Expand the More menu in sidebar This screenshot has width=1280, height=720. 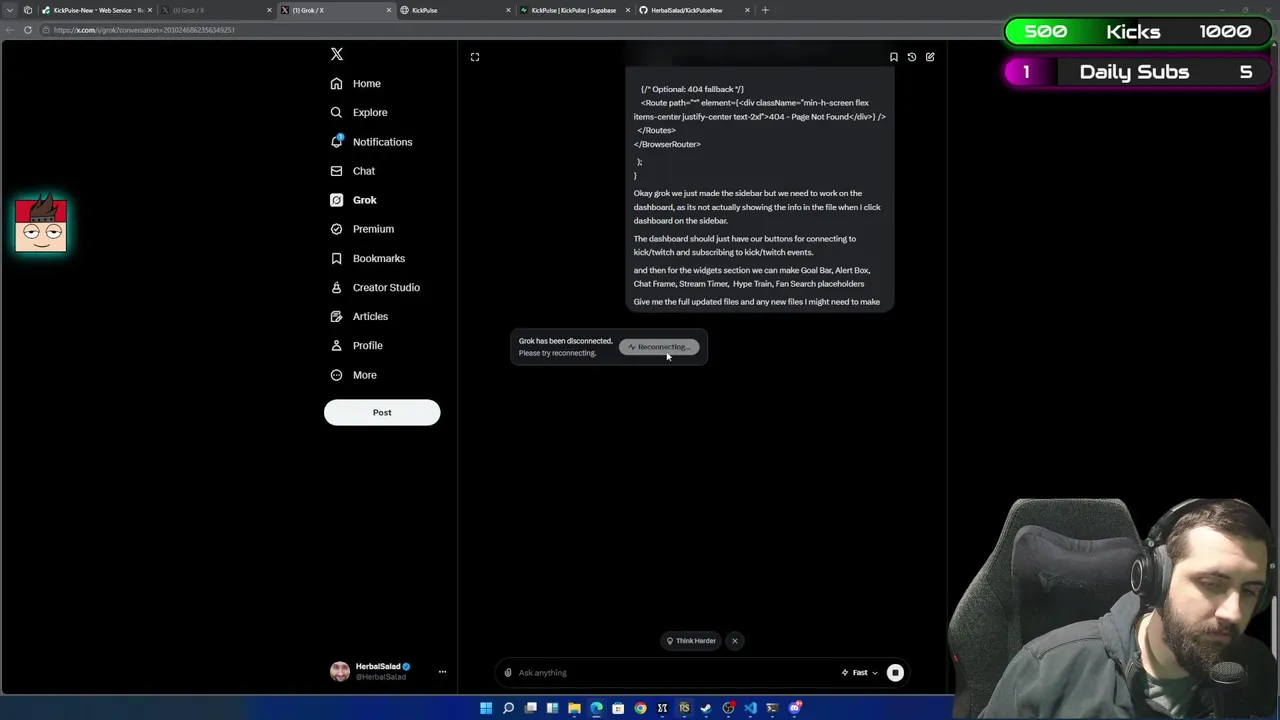point(354,375)
